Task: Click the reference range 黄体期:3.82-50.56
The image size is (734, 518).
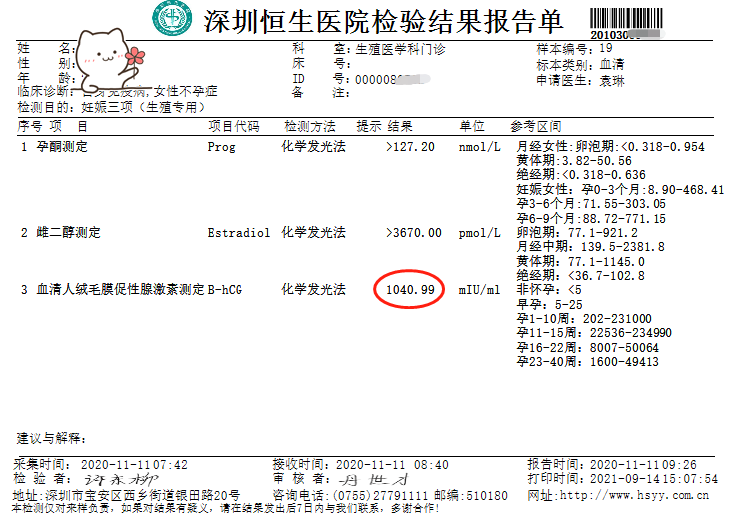Action: (x=574, y=161)
